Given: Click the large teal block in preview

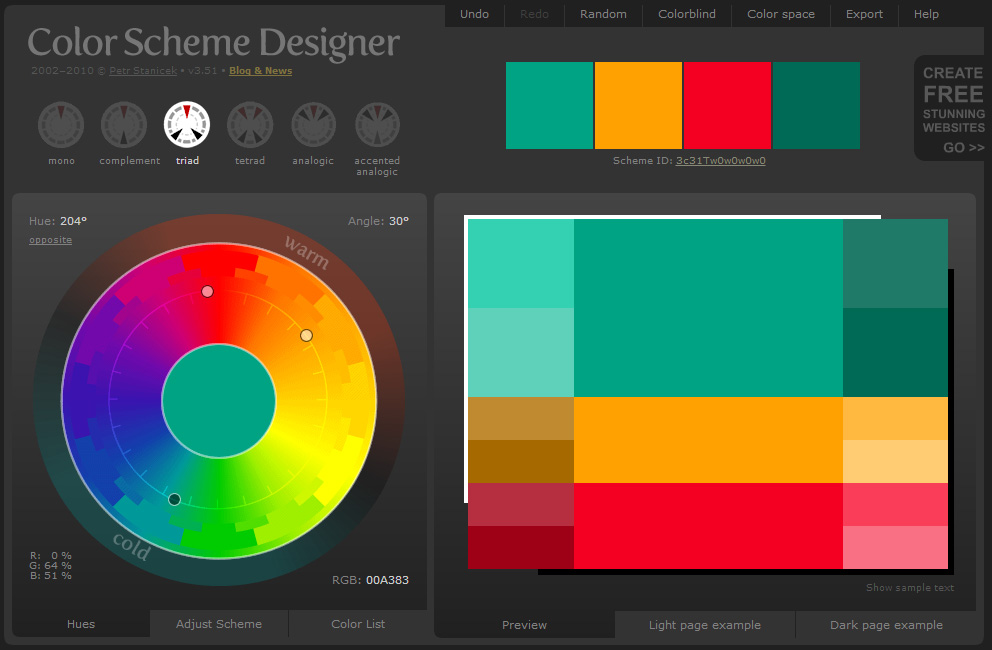Looking at the screenshot, I should pyautogui.click(x=708, y=308).
